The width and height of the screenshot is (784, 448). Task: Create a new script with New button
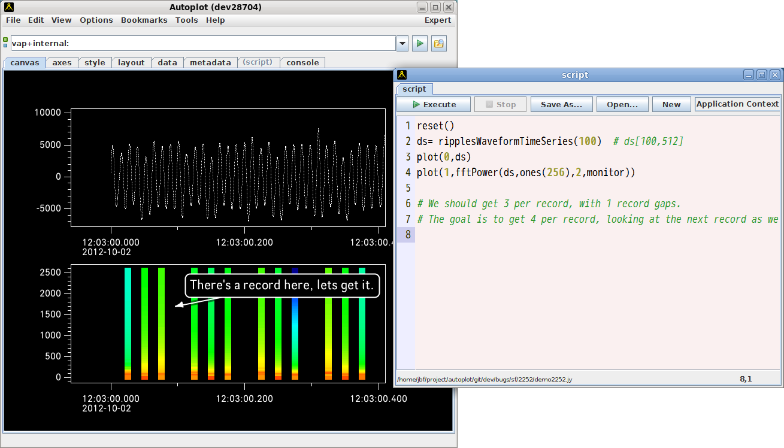(x=671, y=104)
